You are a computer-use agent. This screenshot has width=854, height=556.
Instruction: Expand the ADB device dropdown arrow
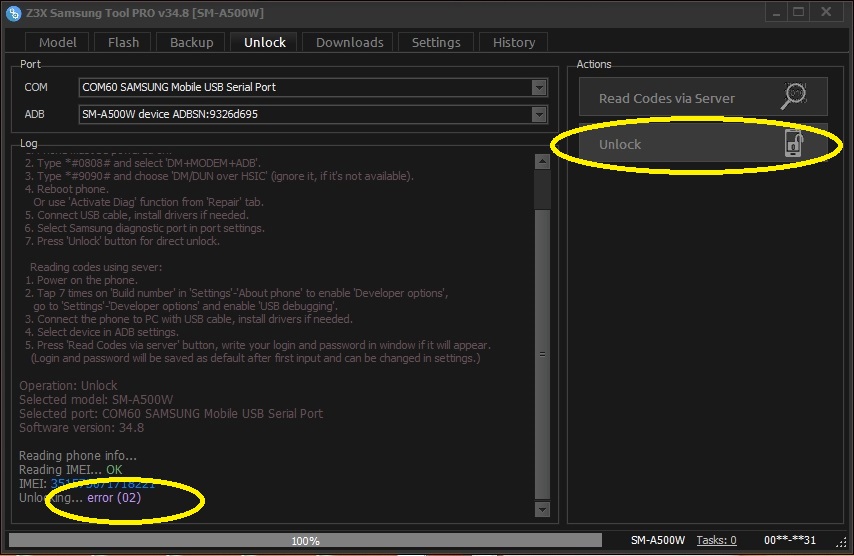539,114
